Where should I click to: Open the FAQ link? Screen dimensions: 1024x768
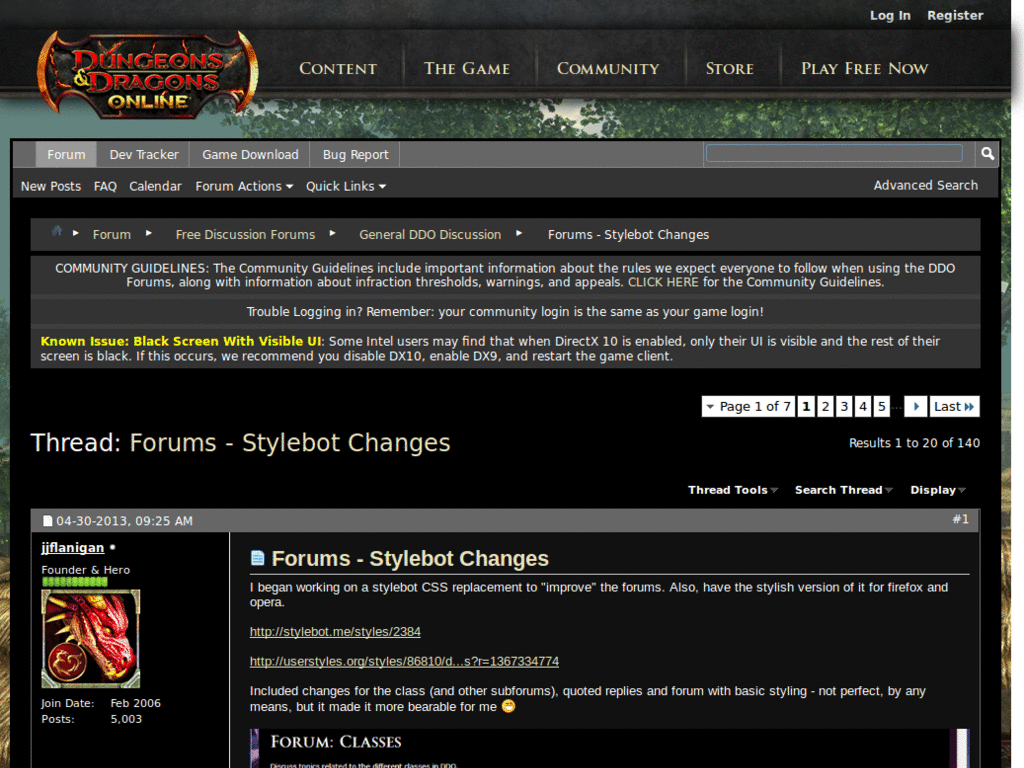tap(105, 186)
